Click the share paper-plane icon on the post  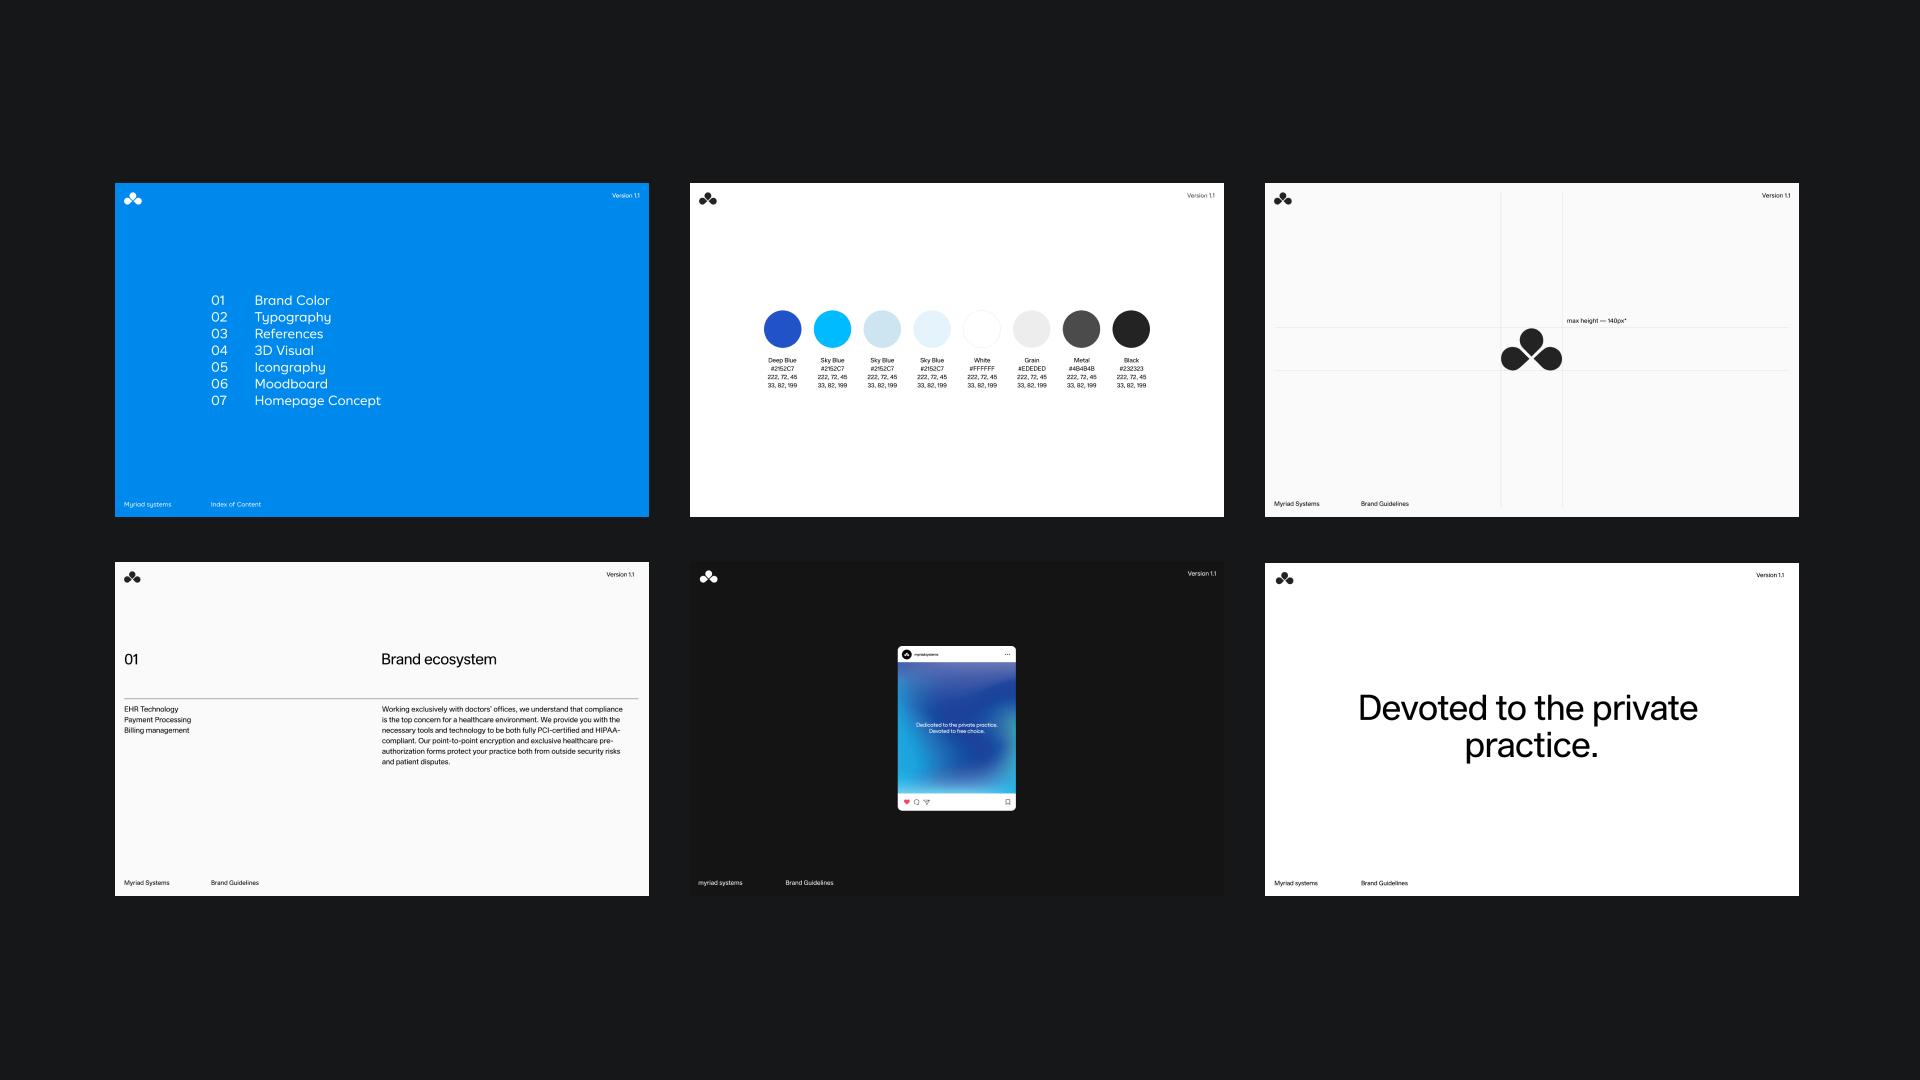tap(927, 802)
